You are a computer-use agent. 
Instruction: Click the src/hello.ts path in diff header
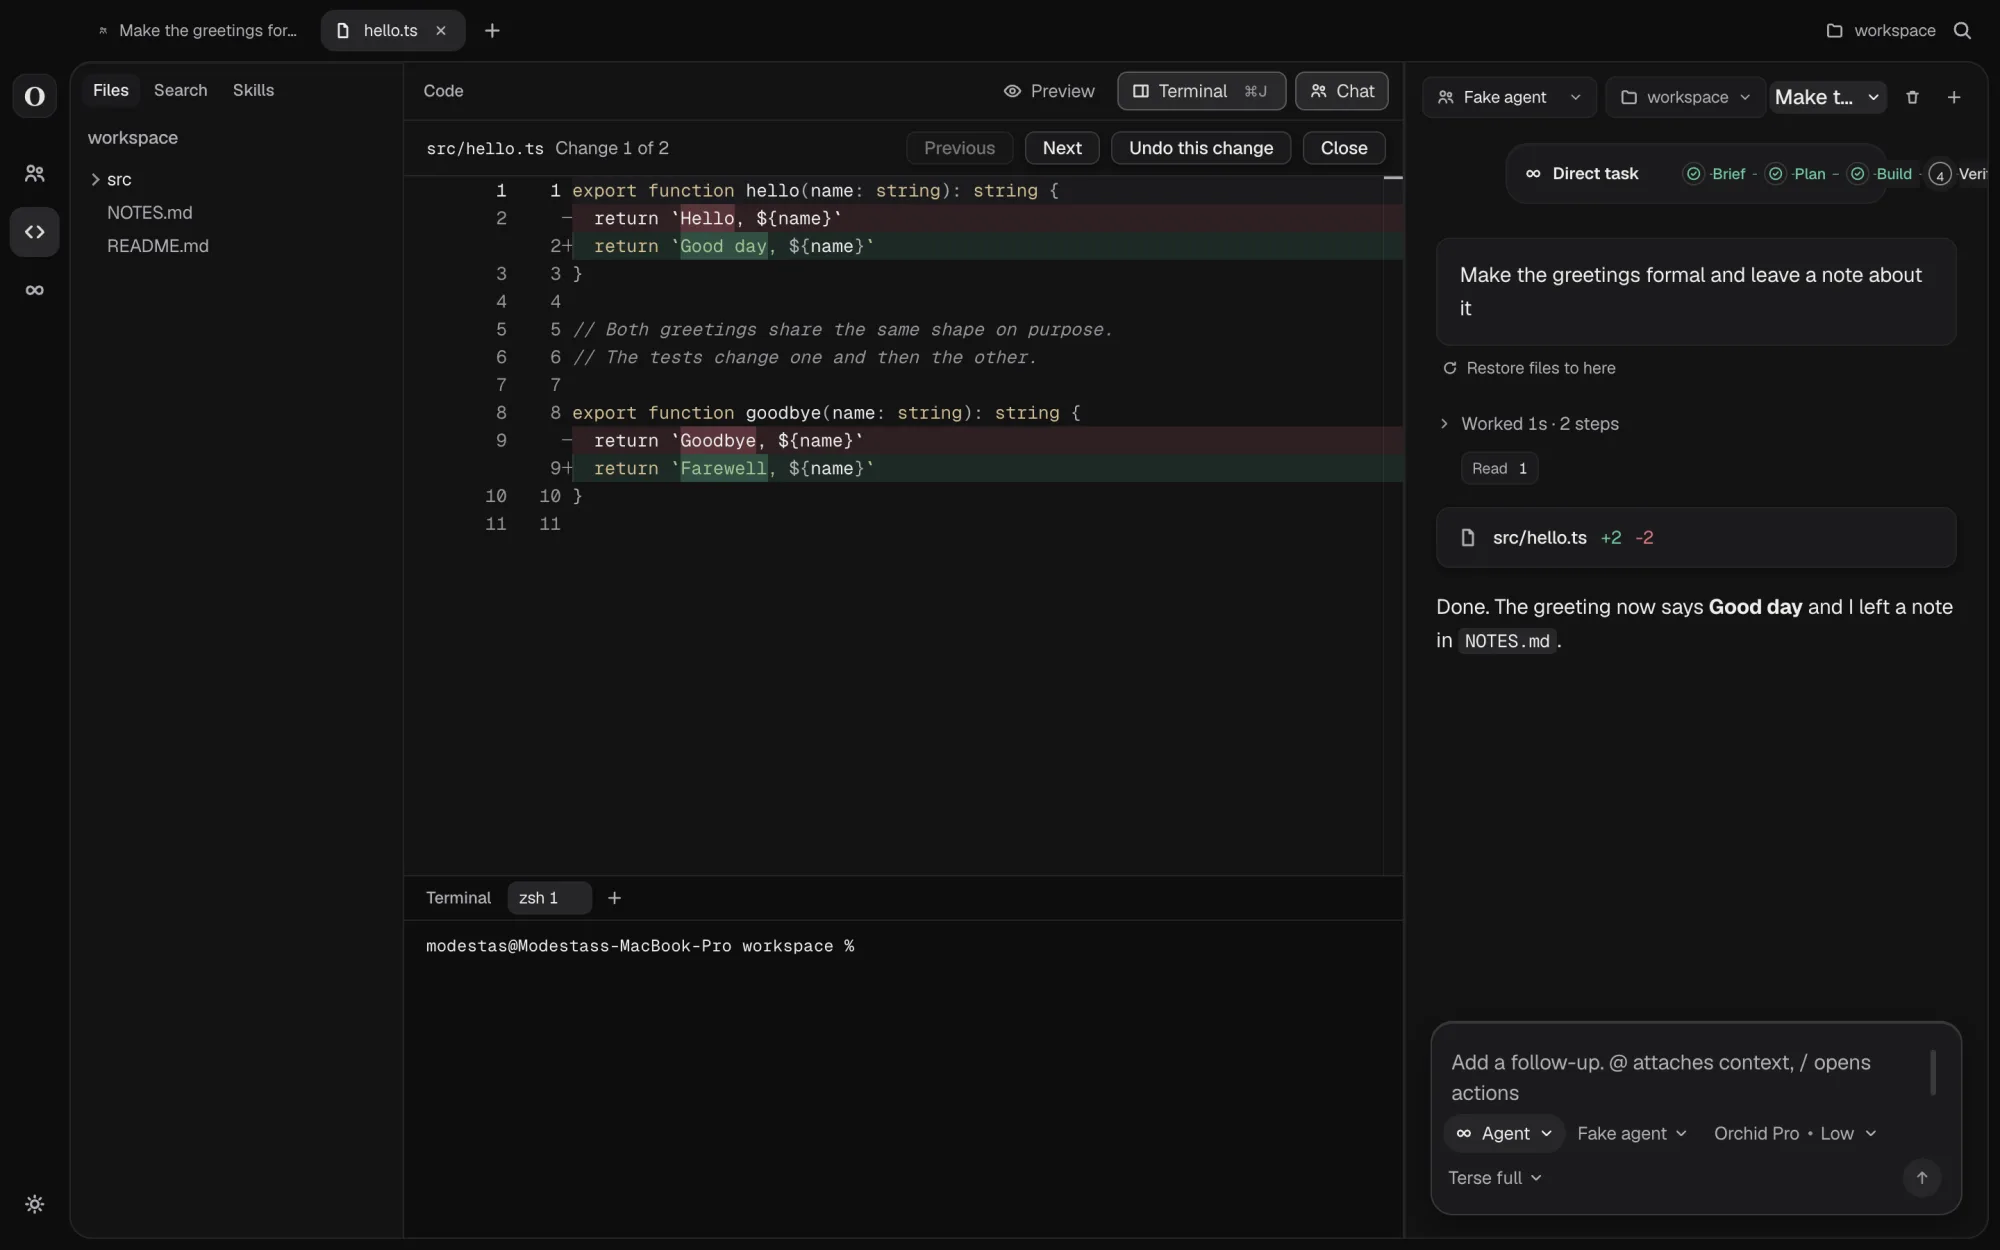[485, 148]
